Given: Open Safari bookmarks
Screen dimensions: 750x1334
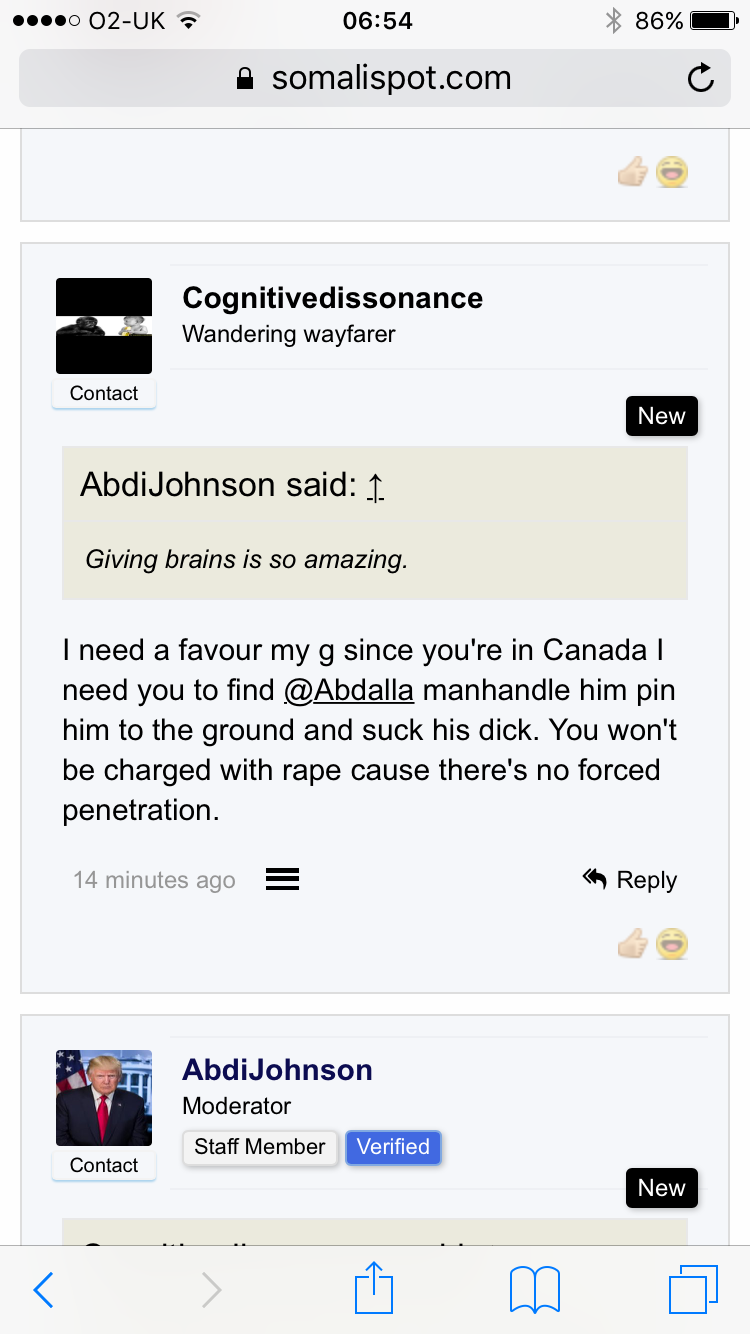Looking at the screenshot, I should click(535, 1290).
